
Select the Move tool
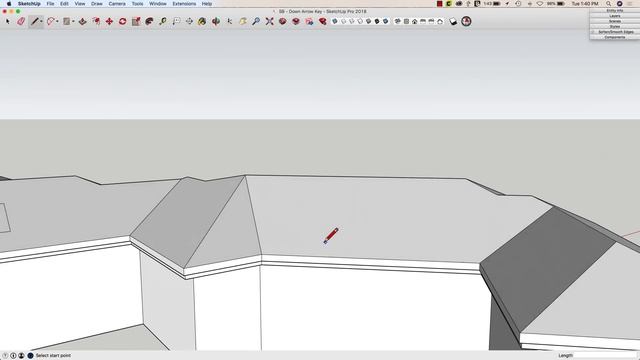(x=109, y=21)
